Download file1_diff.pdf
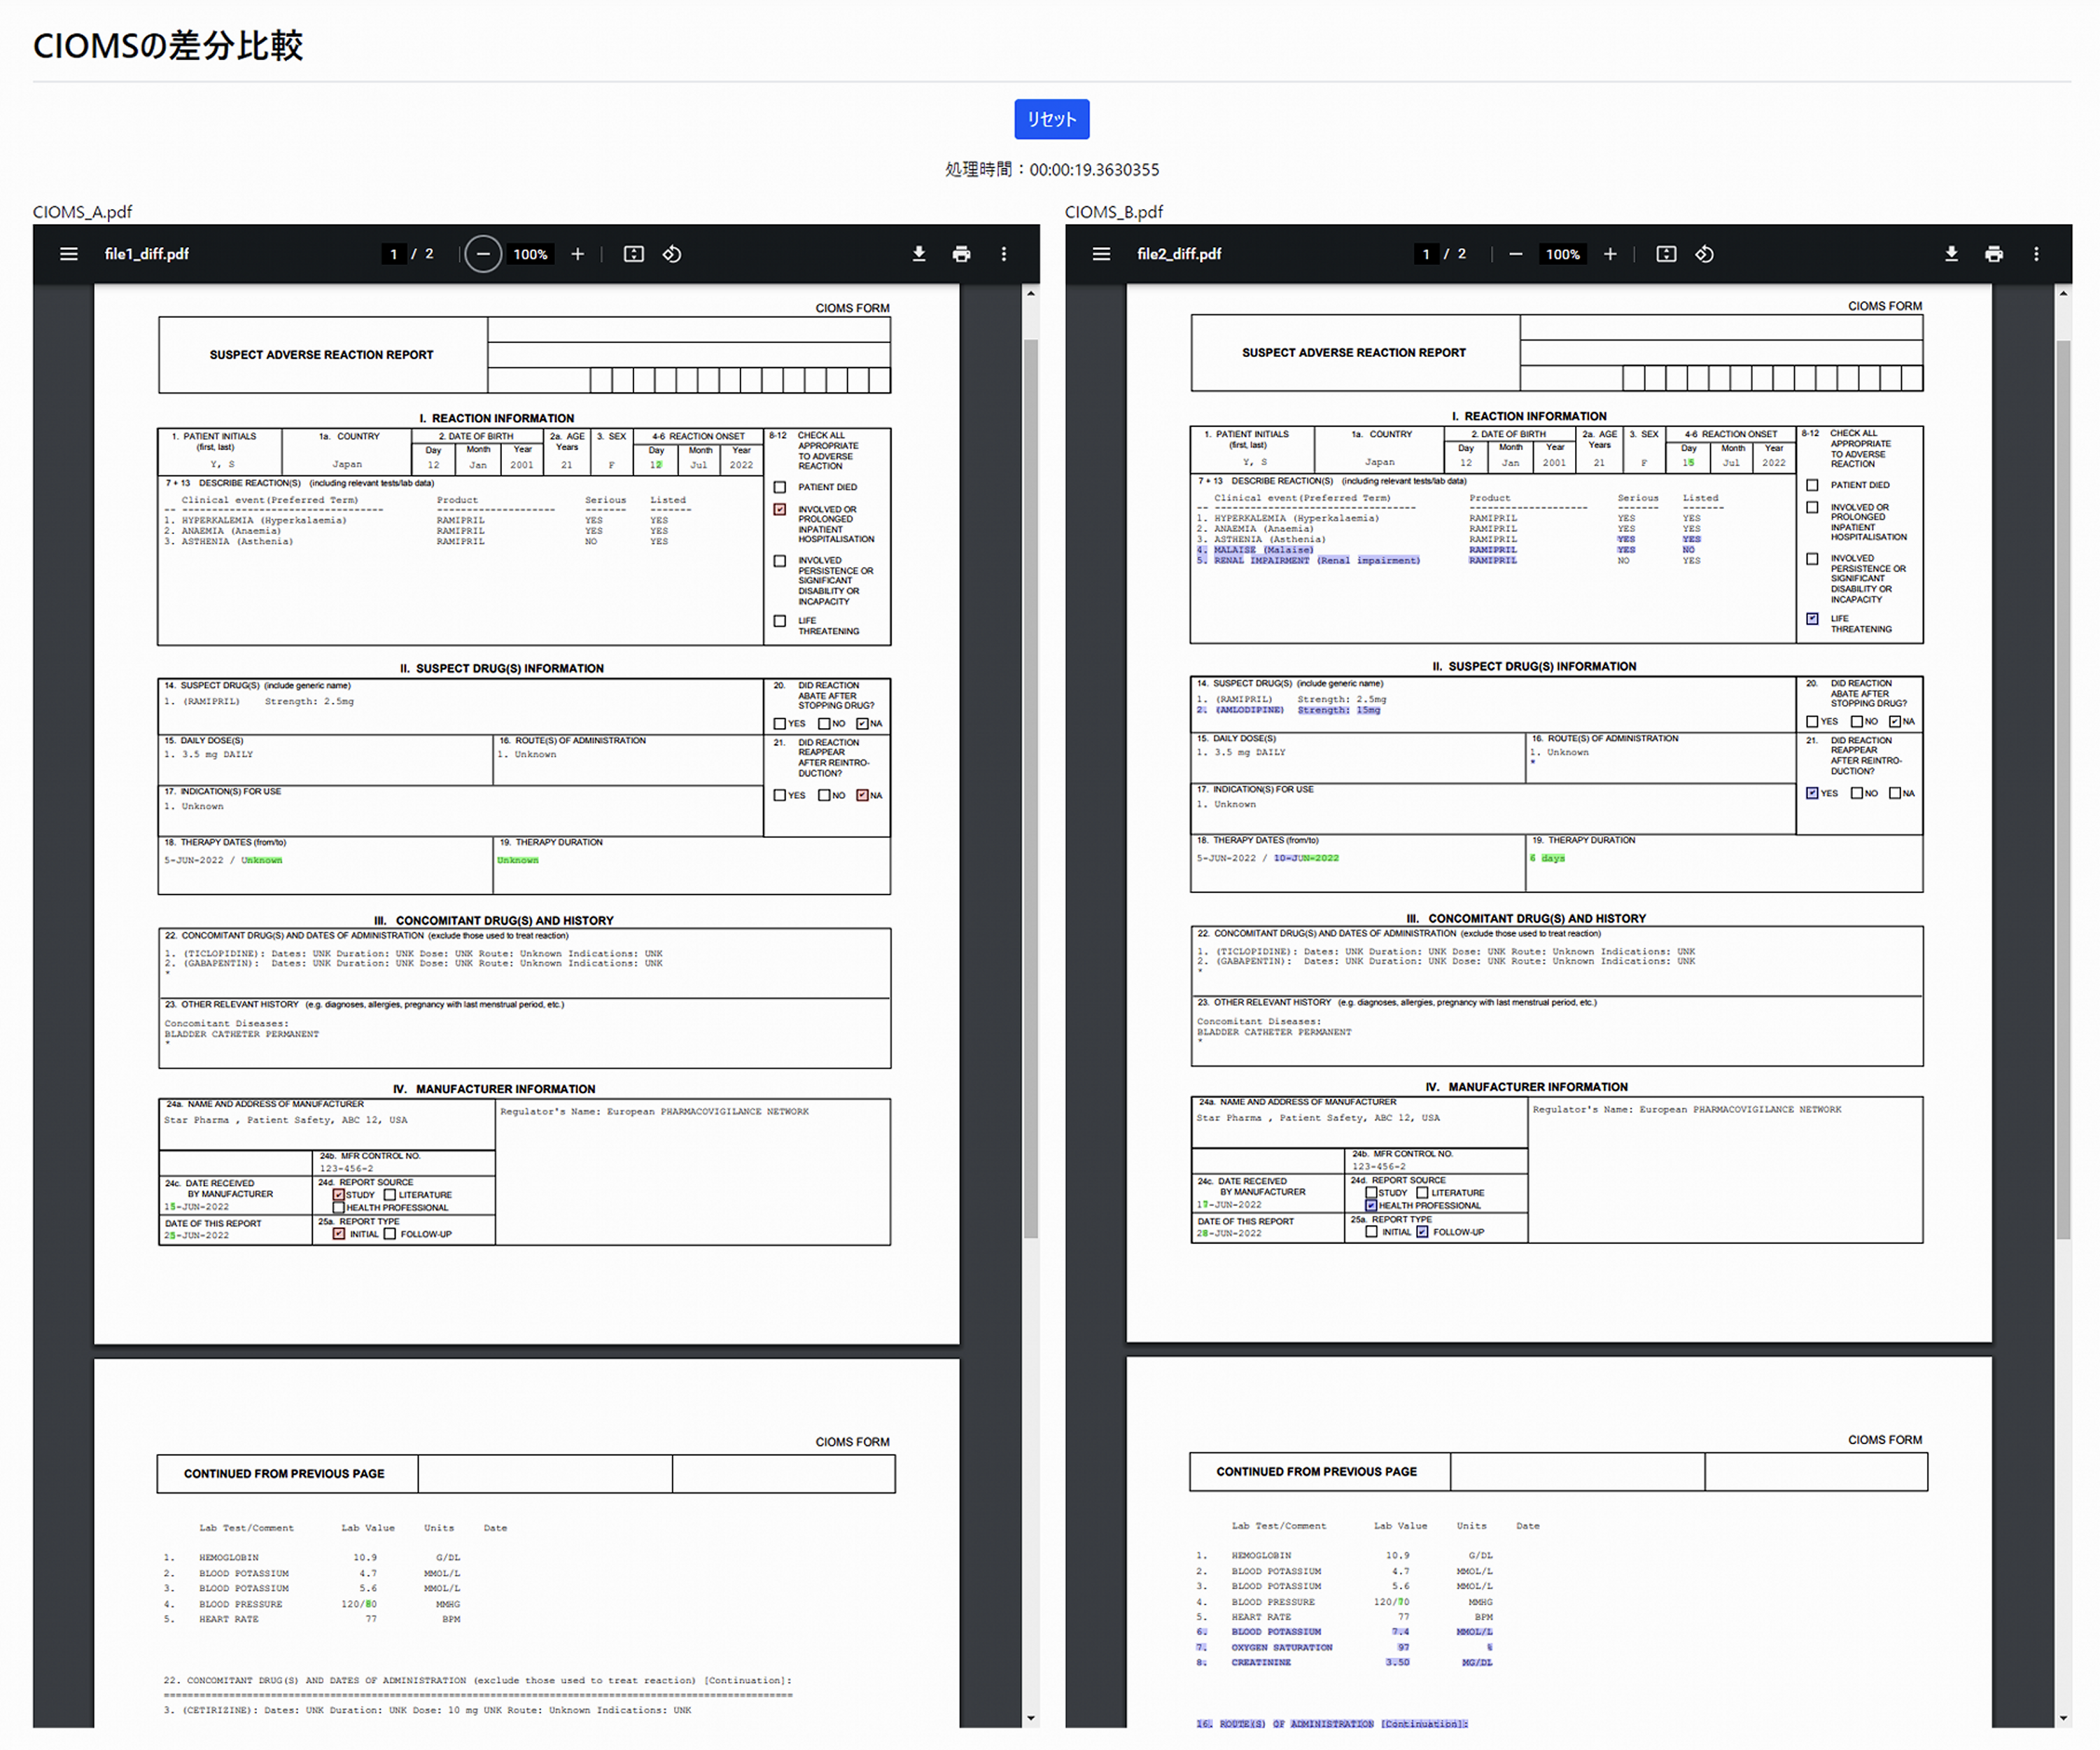The width and height of the screenshot is (2100, 1750). [x=919, y=254]
